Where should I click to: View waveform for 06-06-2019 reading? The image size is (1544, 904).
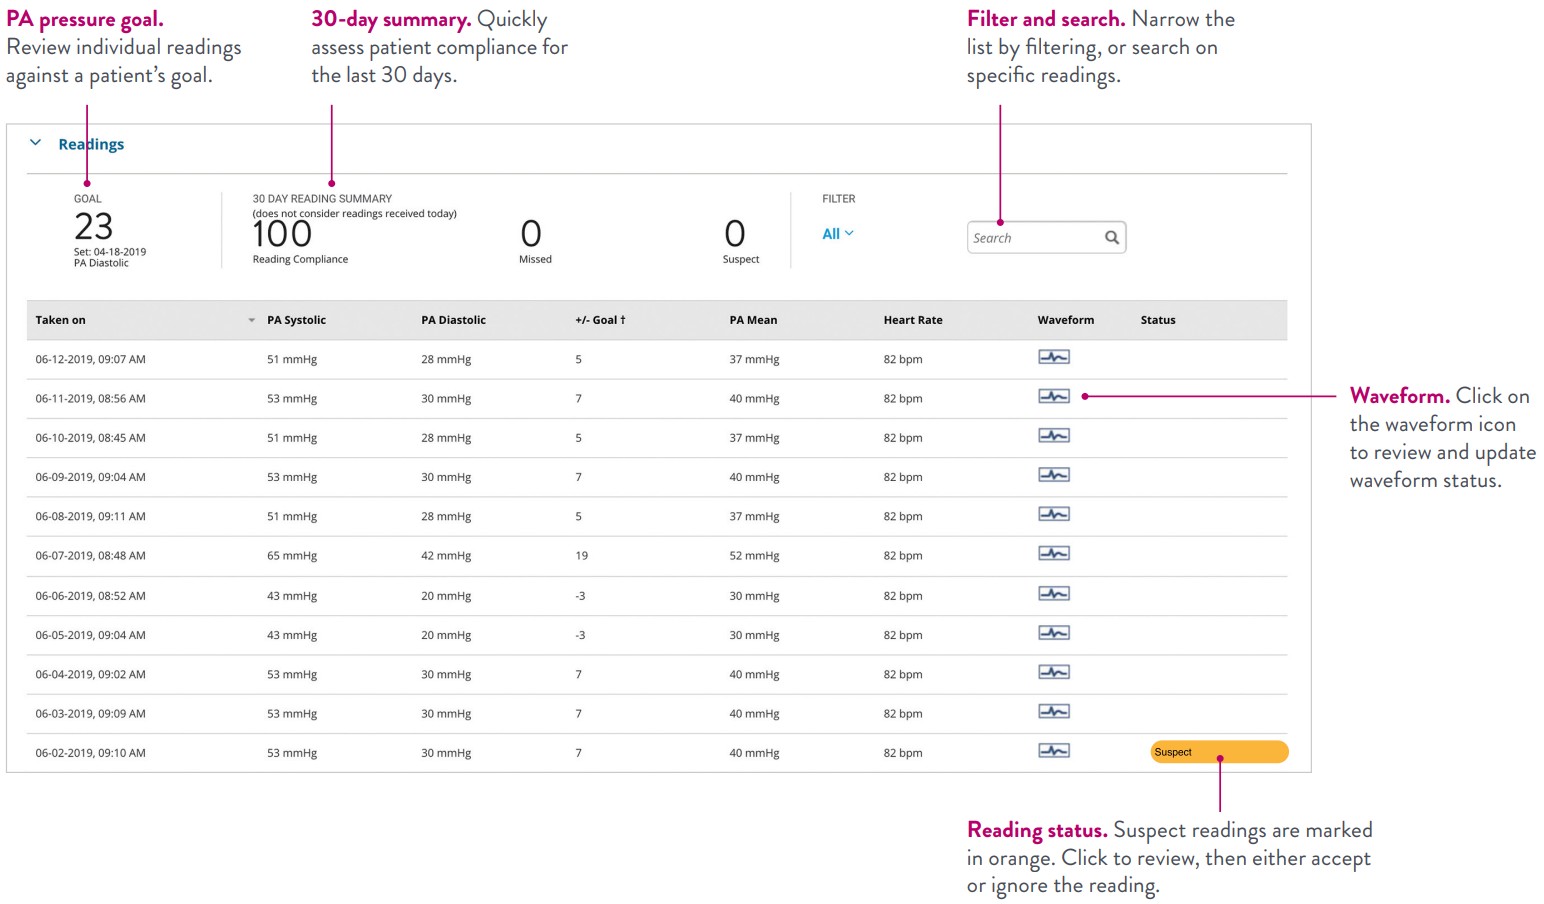pos(1053,594)
